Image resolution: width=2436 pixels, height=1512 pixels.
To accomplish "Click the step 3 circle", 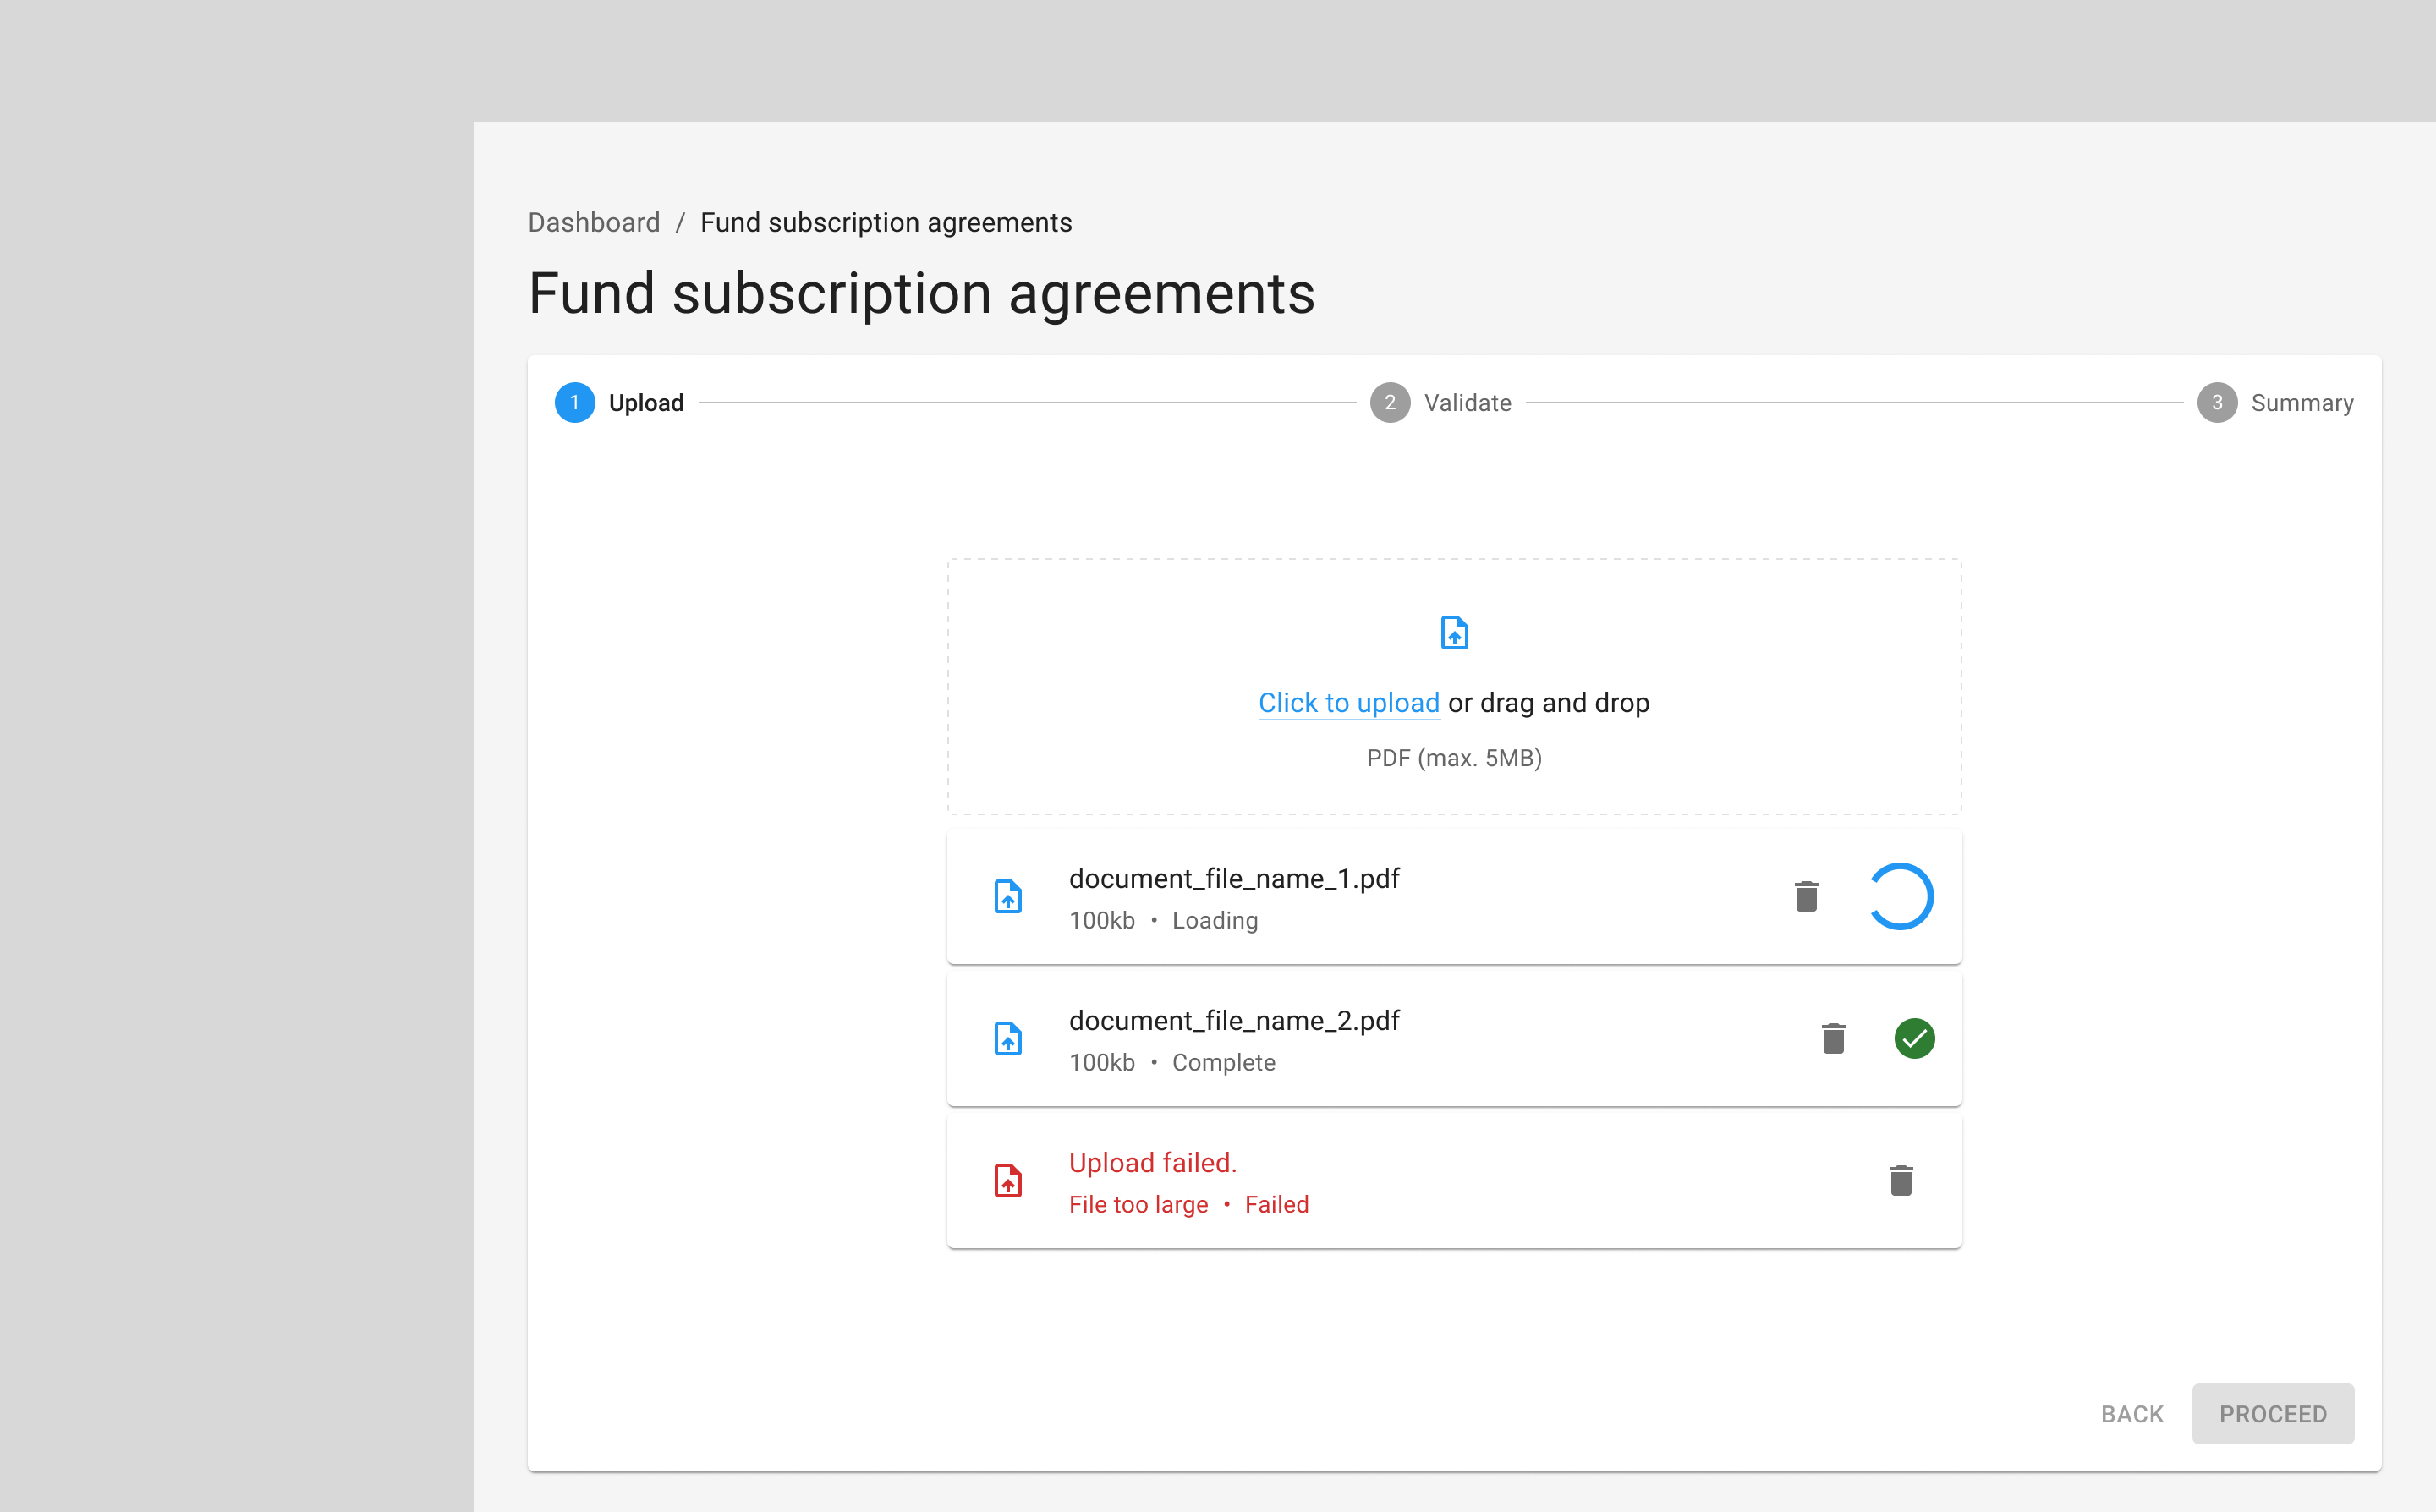I will click(x=2217, y=403).
